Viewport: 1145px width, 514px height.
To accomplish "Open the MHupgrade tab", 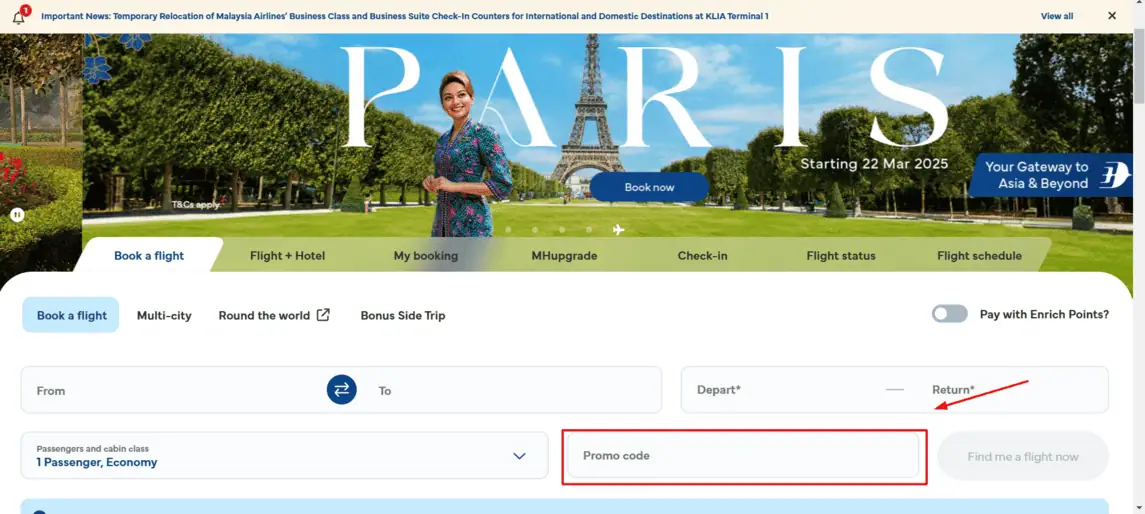I will point(564,256).
